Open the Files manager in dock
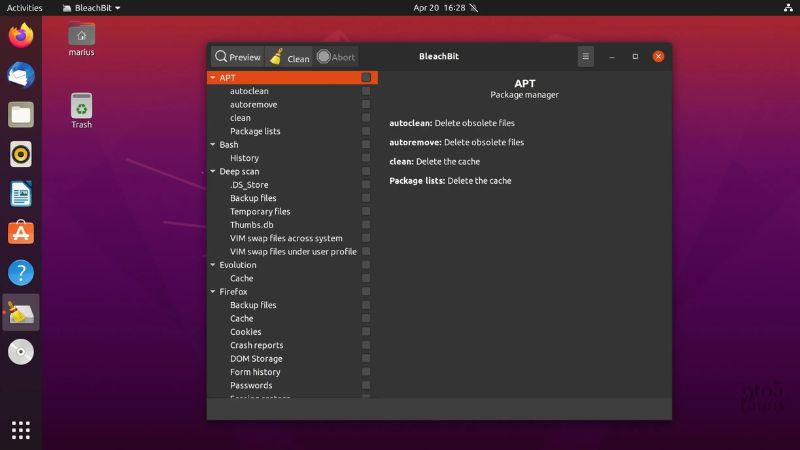 coord(21,114)
